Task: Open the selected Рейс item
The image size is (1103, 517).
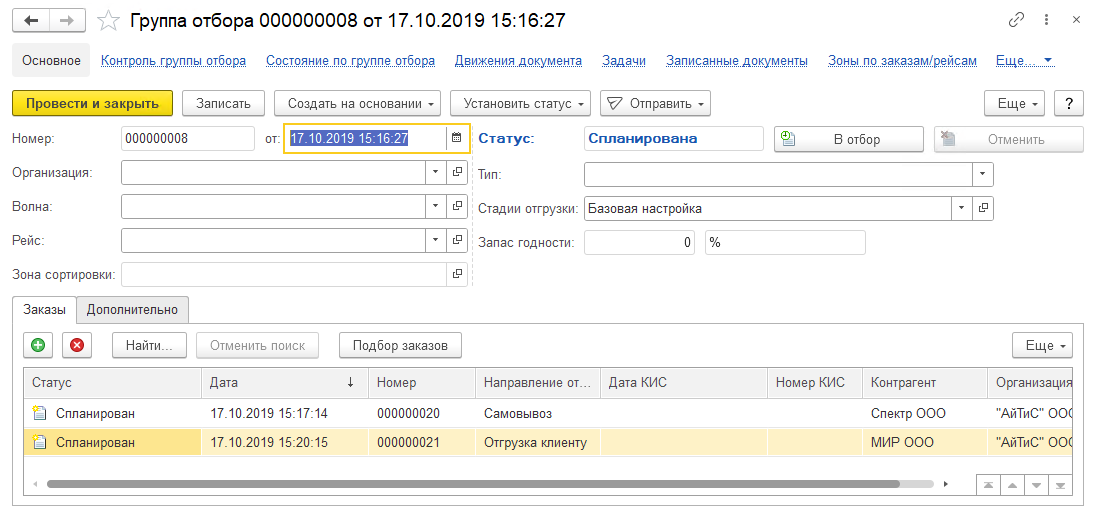Action: [457, 241]
